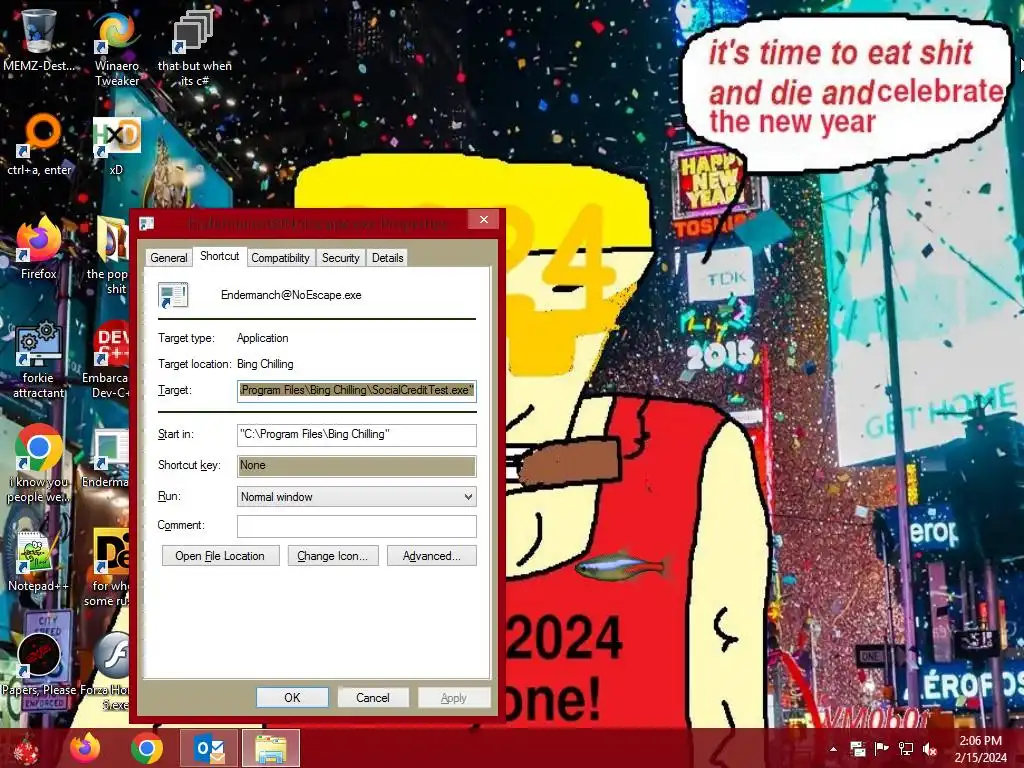Cancel the properties dialog
1024x768 pixels.
[373, 697]
